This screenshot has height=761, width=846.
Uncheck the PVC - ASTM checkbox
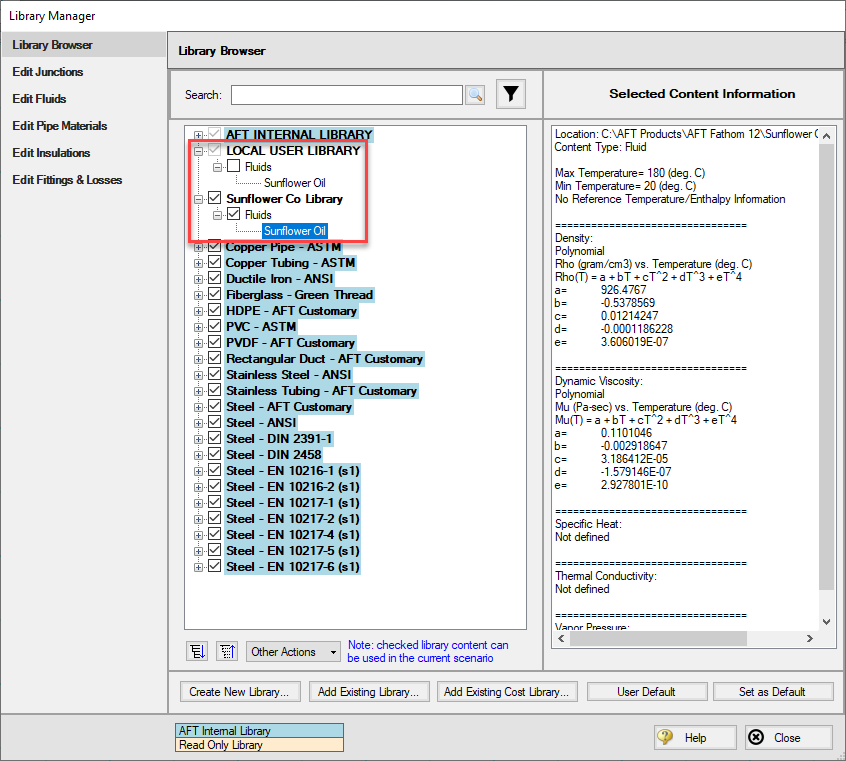click(215, 326)
